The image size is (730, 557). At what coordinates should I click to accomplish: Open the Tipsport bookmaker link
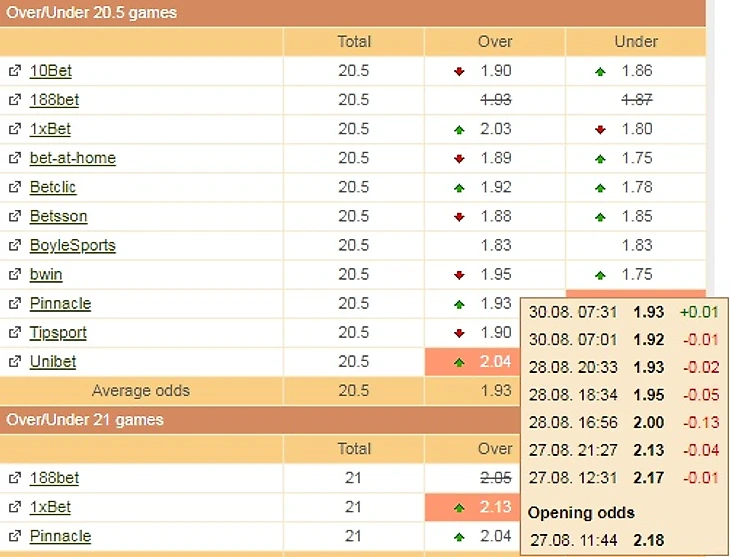[58, 333]
